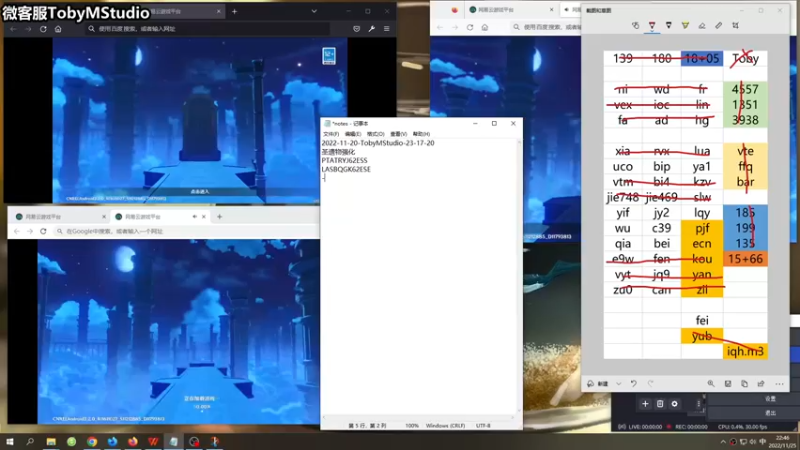800x450 pixels.
Task: Open OBS Studio from taskbar
Action: point(194,441)
